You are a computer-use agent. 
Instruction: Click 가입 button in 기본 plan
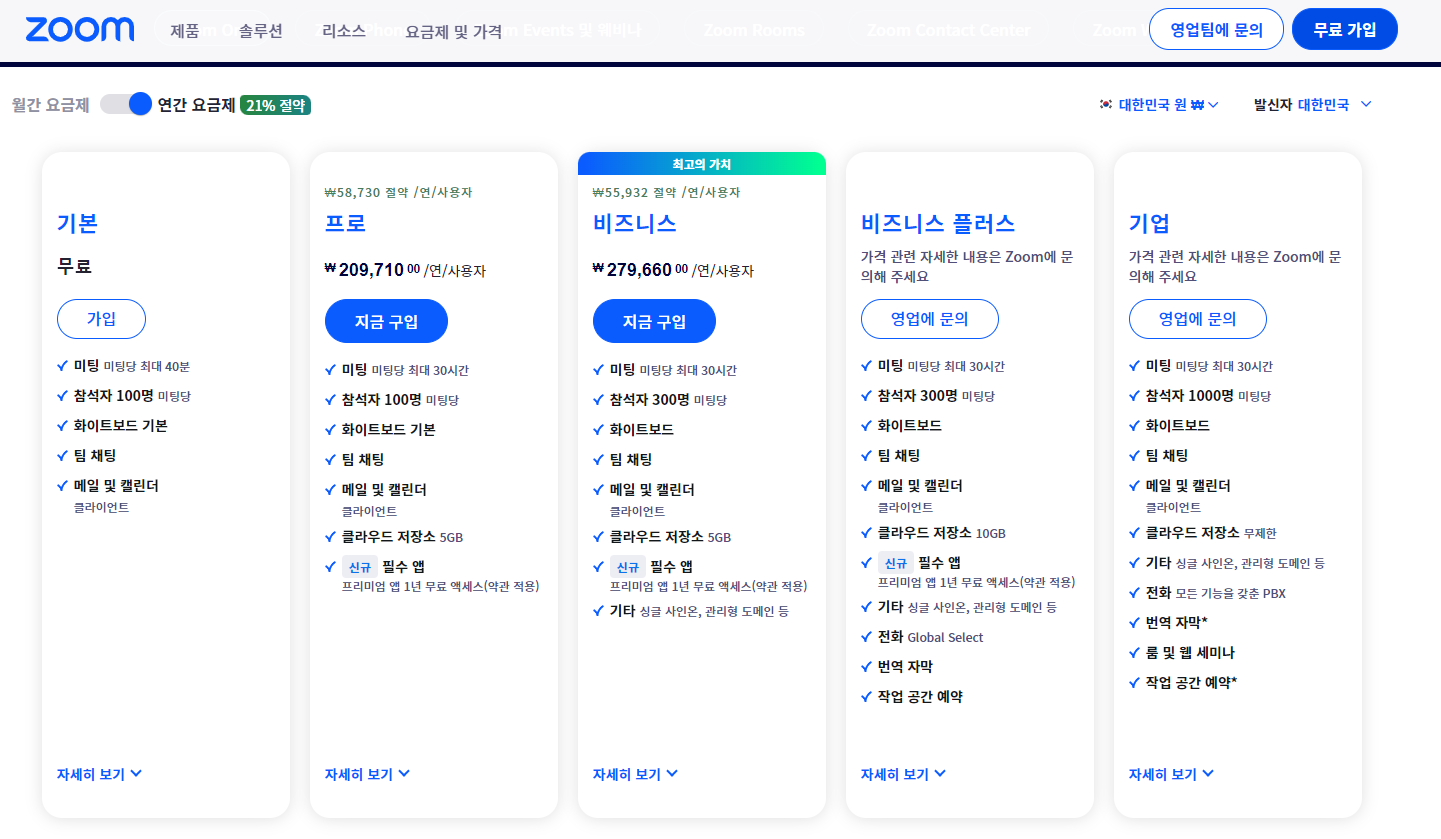coord(101,319)
